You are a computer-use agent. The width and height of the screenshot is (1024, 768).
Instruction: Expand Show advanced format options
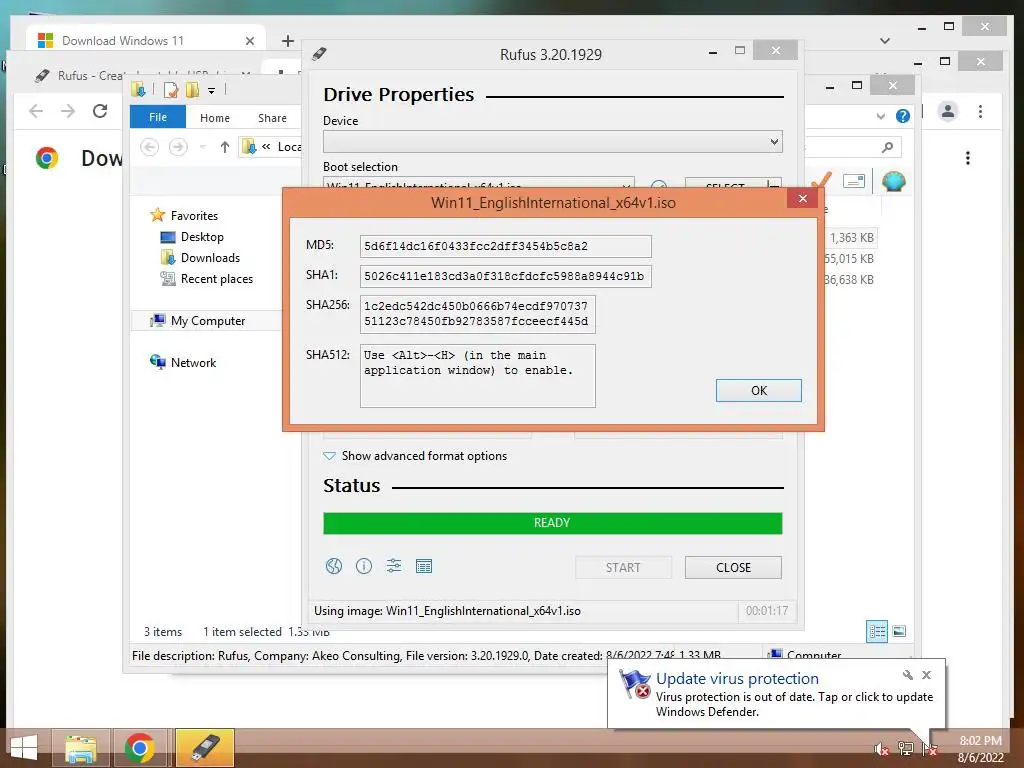[x=415, y=456]
